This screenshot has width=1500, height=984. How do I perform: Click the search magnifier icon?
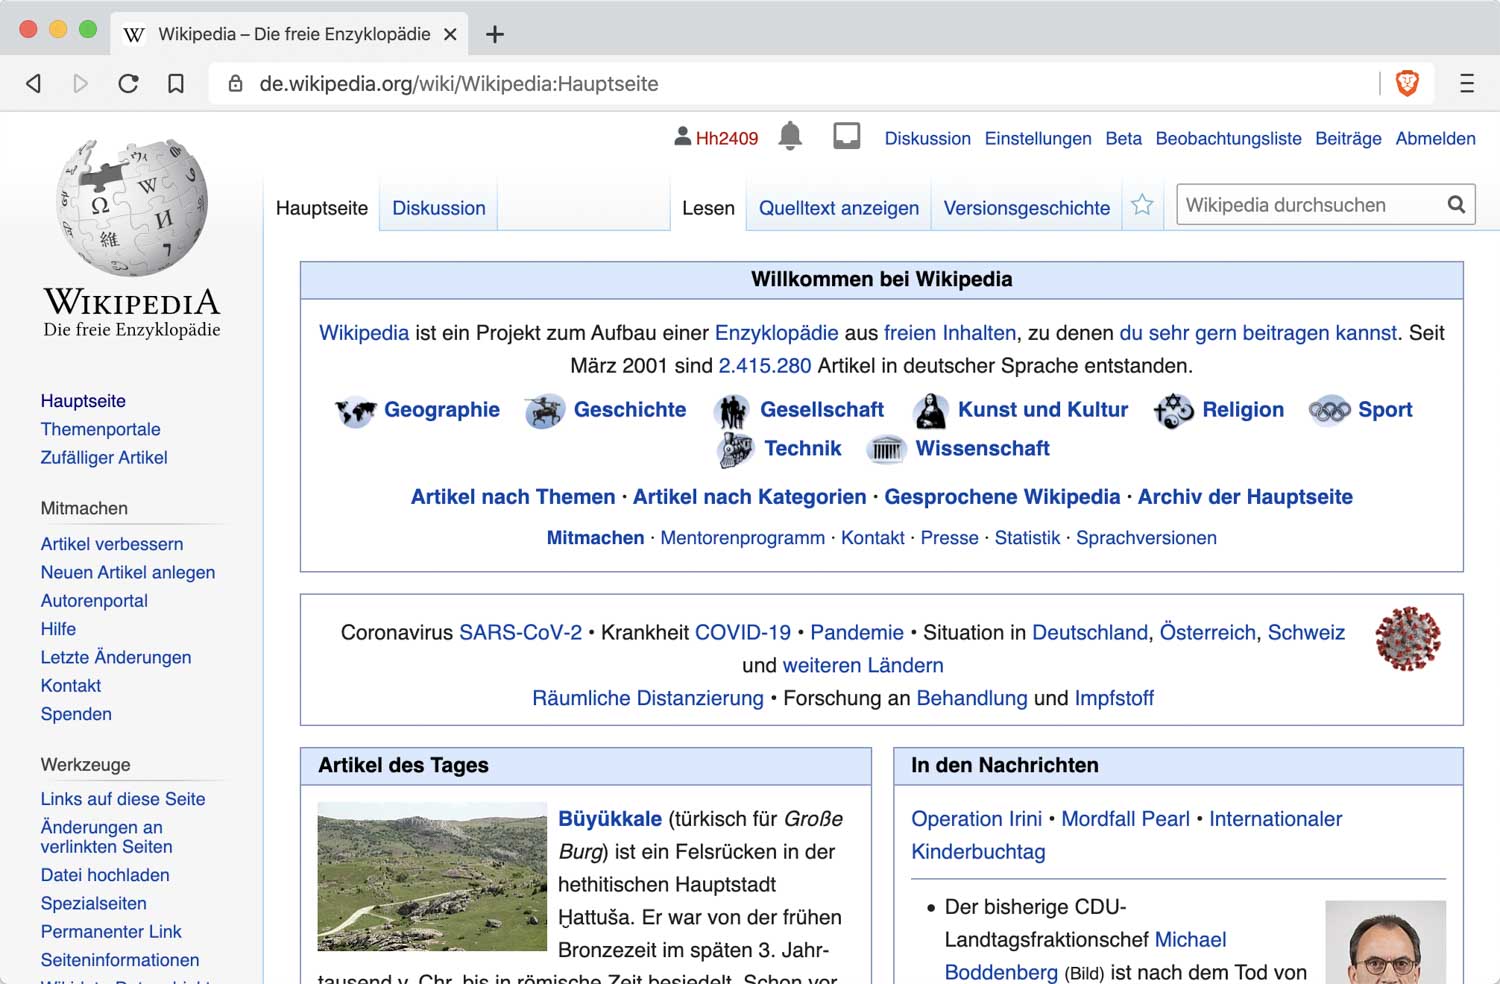click(x=1456, y=205)
